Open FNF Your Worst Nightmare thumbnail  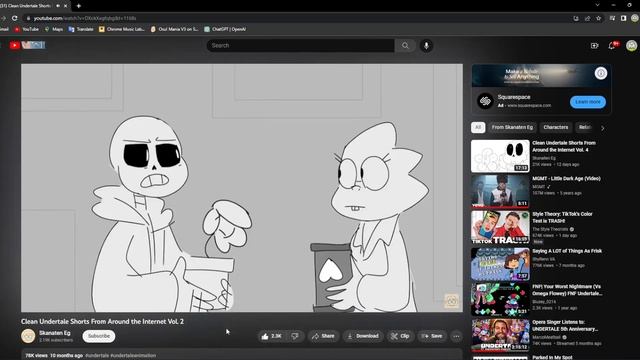[x=500, y=300]
